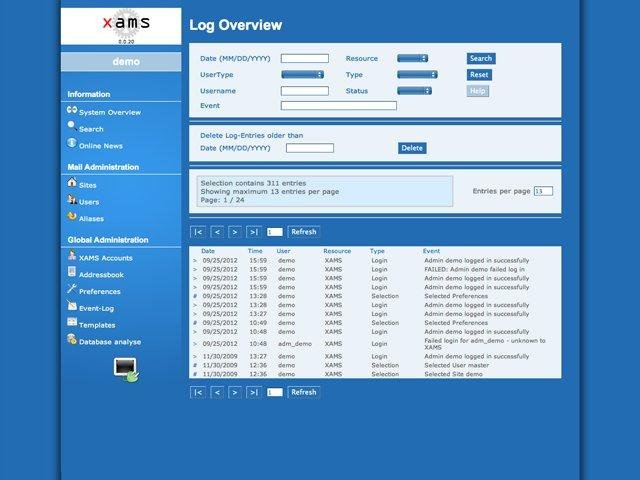The image size is (640, 480).
Task: Open System Overview page
Action: (110, 112)
